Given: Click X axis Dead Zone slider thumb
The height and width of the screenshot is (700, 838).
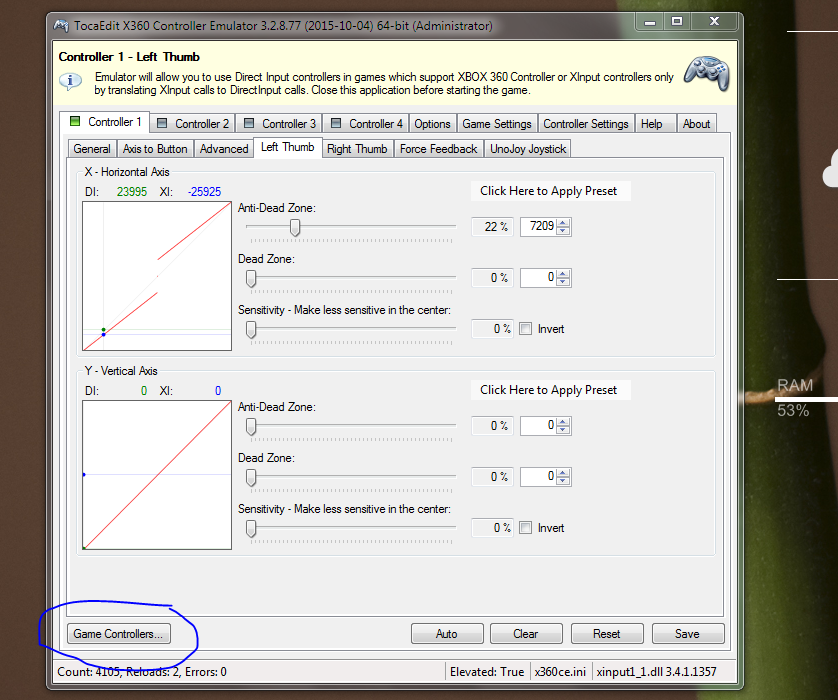Looking at the screenshot, I should pyautogui.click(x=251, y=278).
